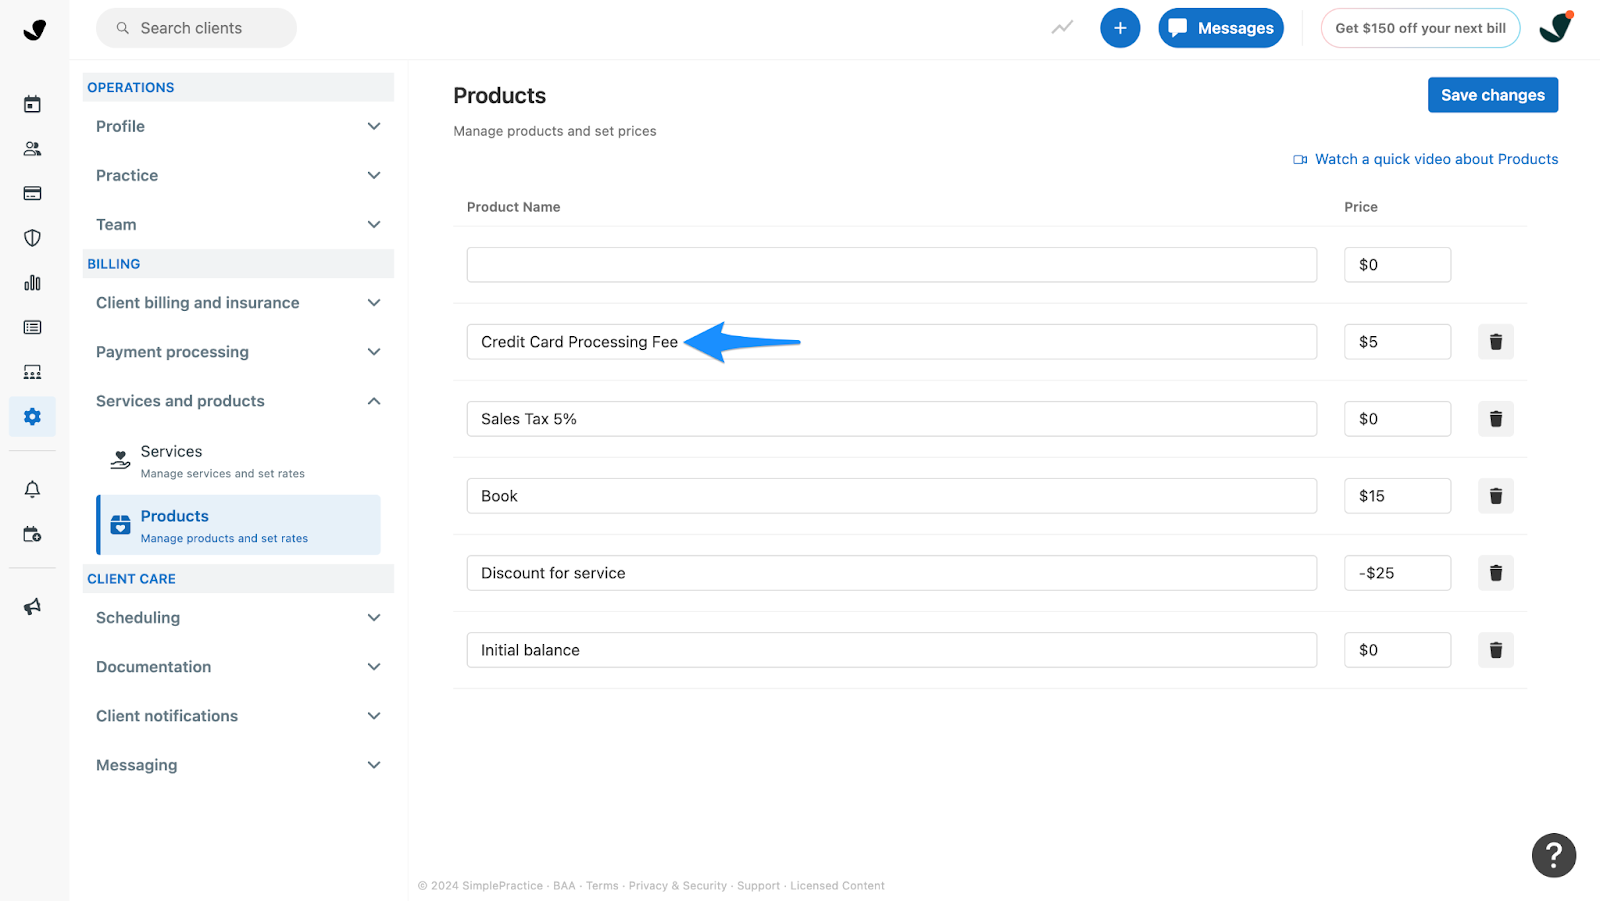Open the account avatar menu at top right
The image size is (1600, 901).
point(1555,27)
